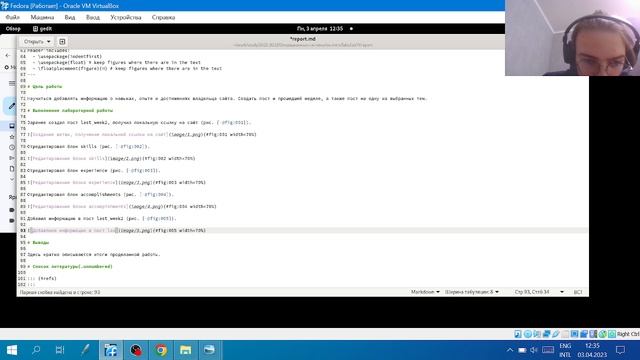Open the VirtualBox Устройства menu

[126, 18]
